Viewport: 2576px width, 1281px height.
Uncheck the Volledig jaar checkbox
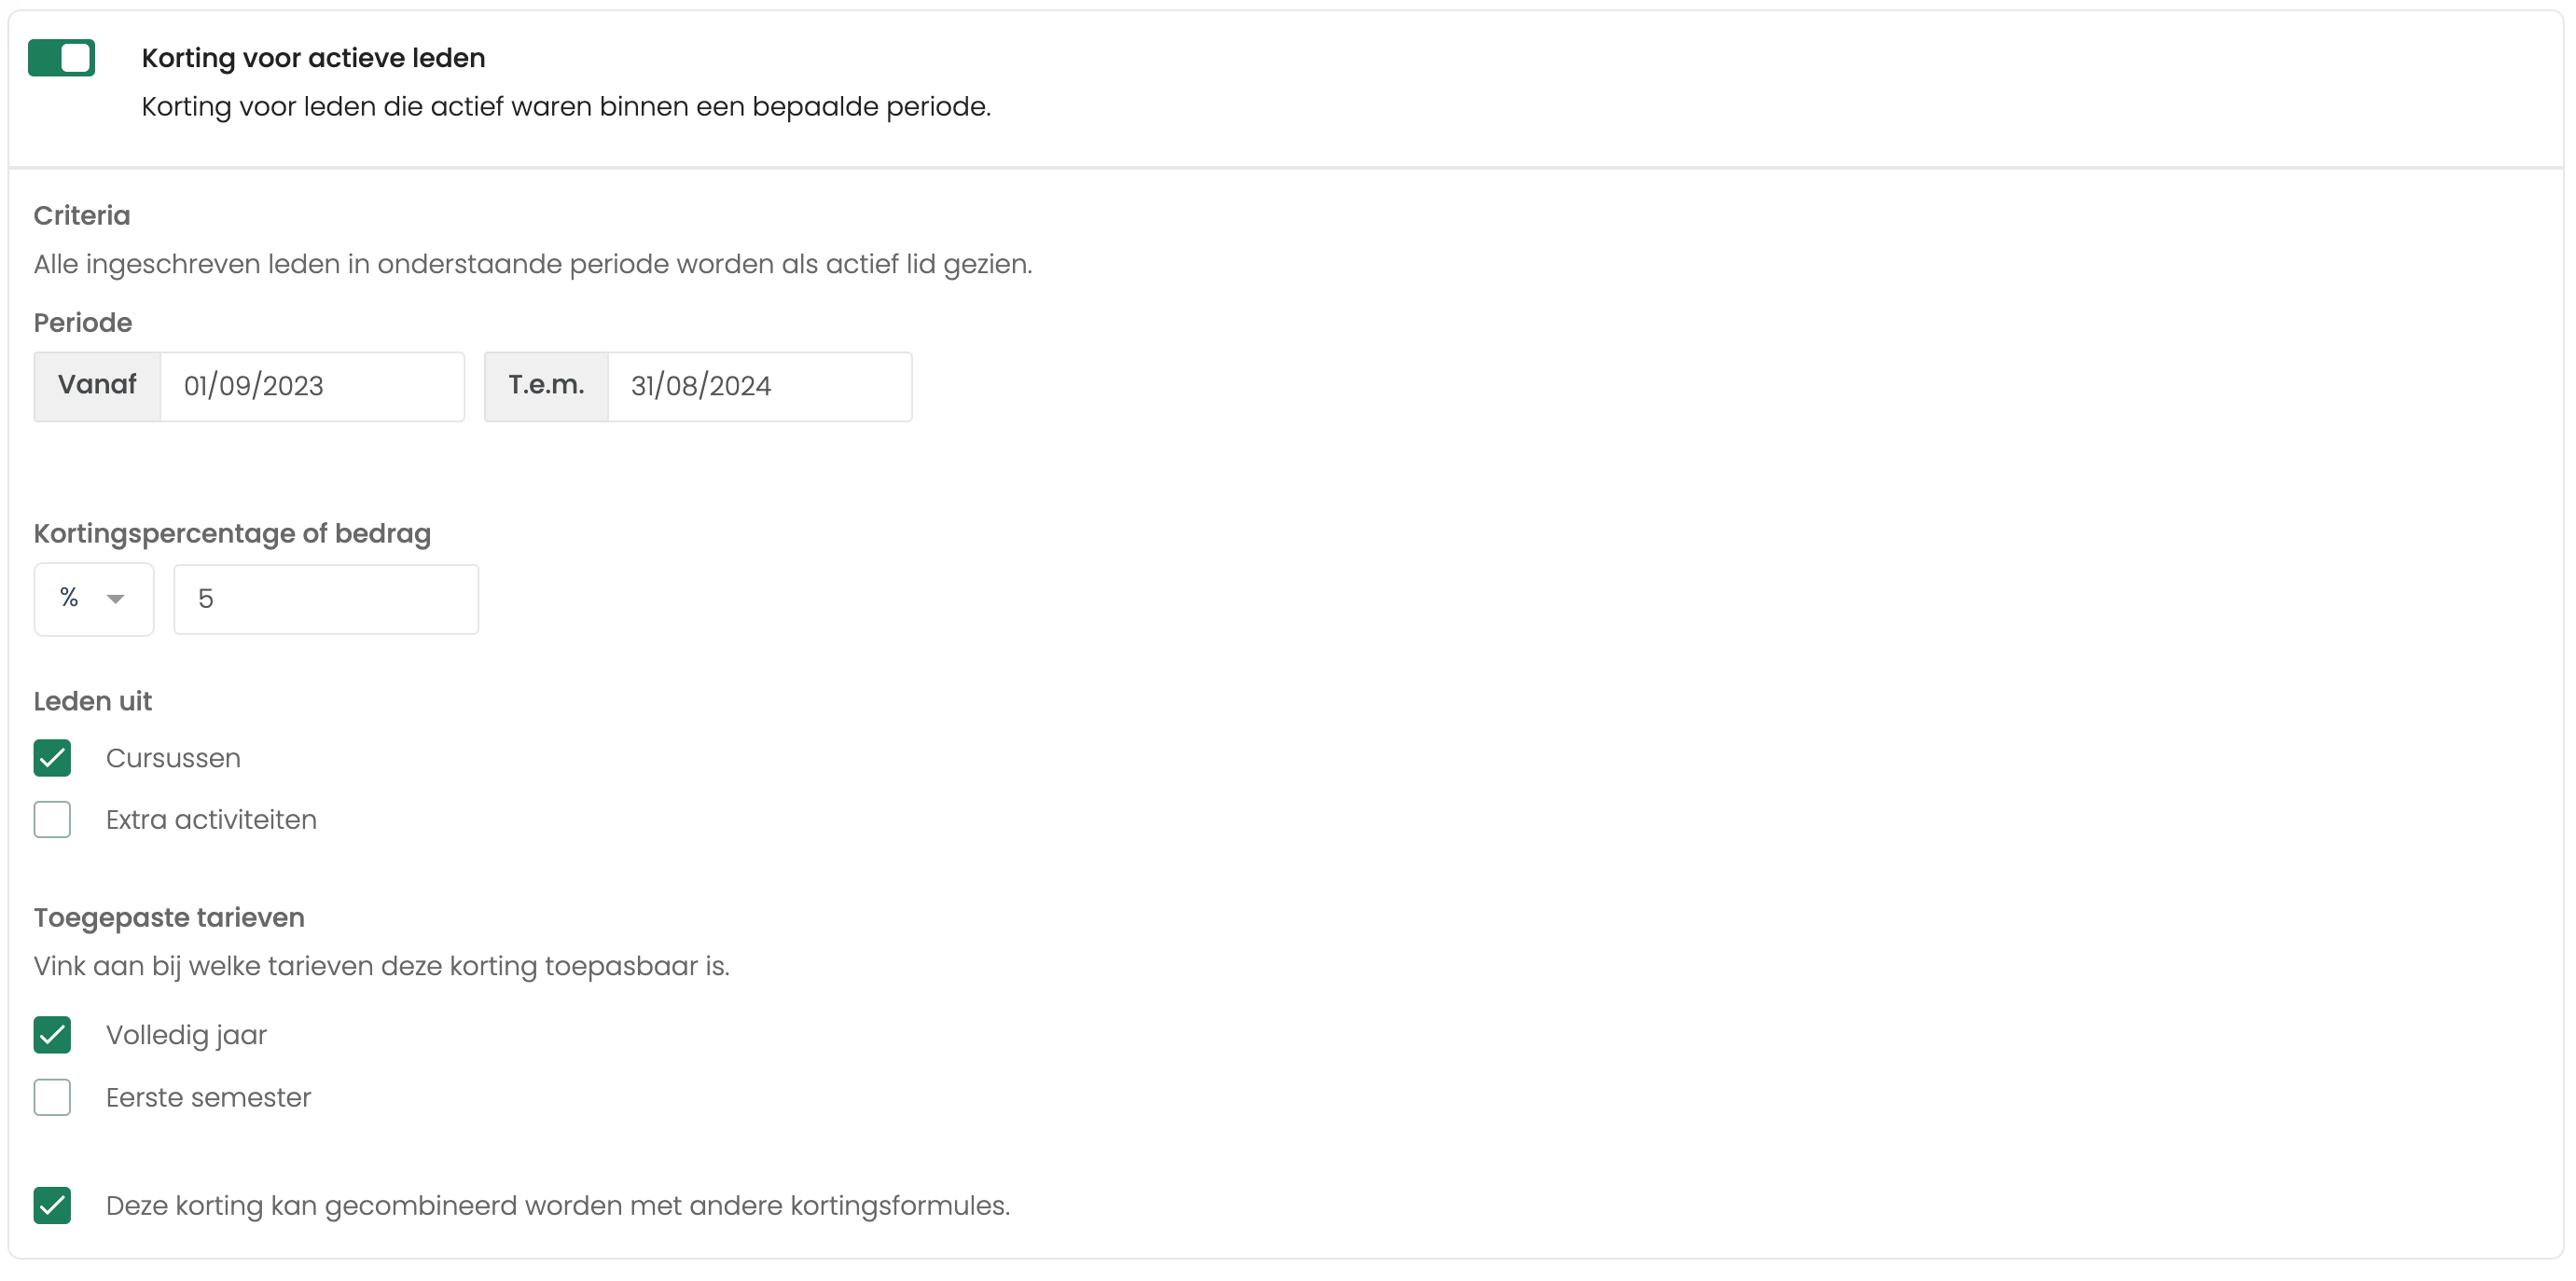coord(52,1035)
